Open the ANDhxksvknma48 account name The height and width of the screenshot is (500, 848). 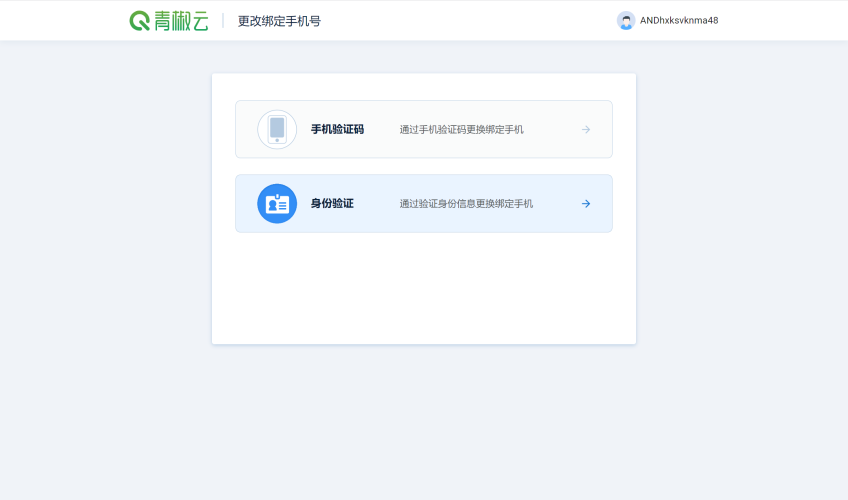coord(679,21)
